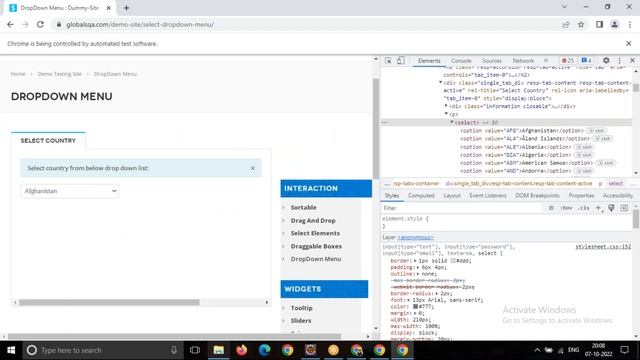Open the Draggable Boxes sidebar link
Image resolution: width=640 pixels, height=360 pixels.
tap(316, 246)
